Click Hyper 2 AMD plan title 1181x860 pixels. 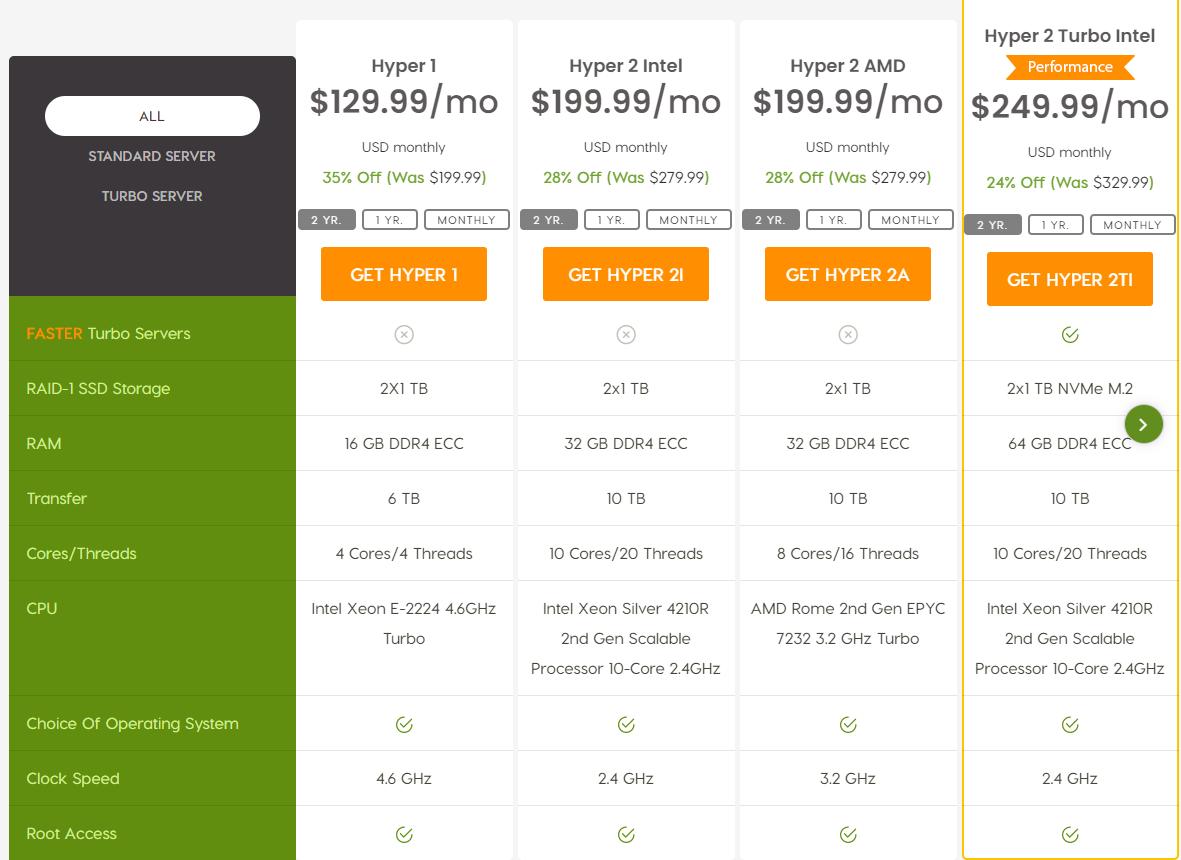click(x=848, y=66)
